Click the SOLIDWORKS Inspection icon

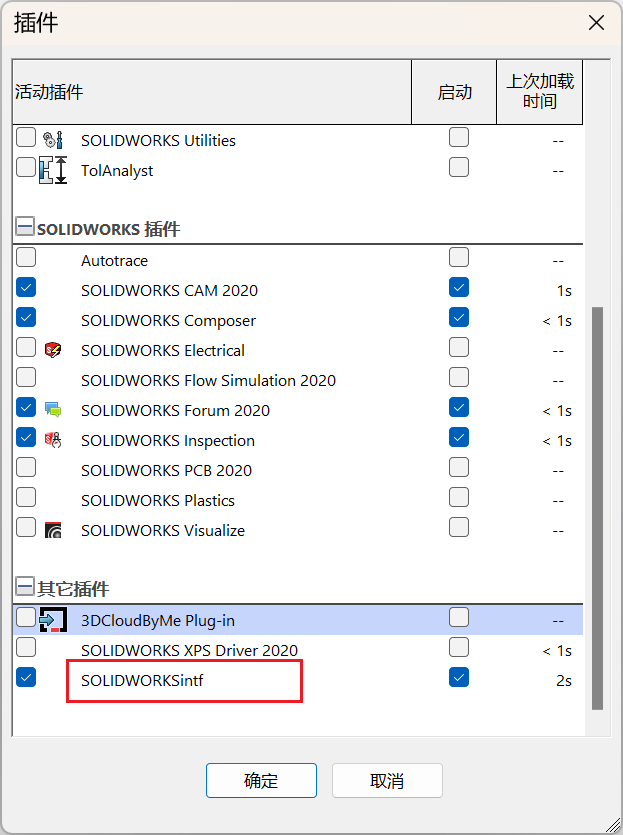(x=53, y=440)
